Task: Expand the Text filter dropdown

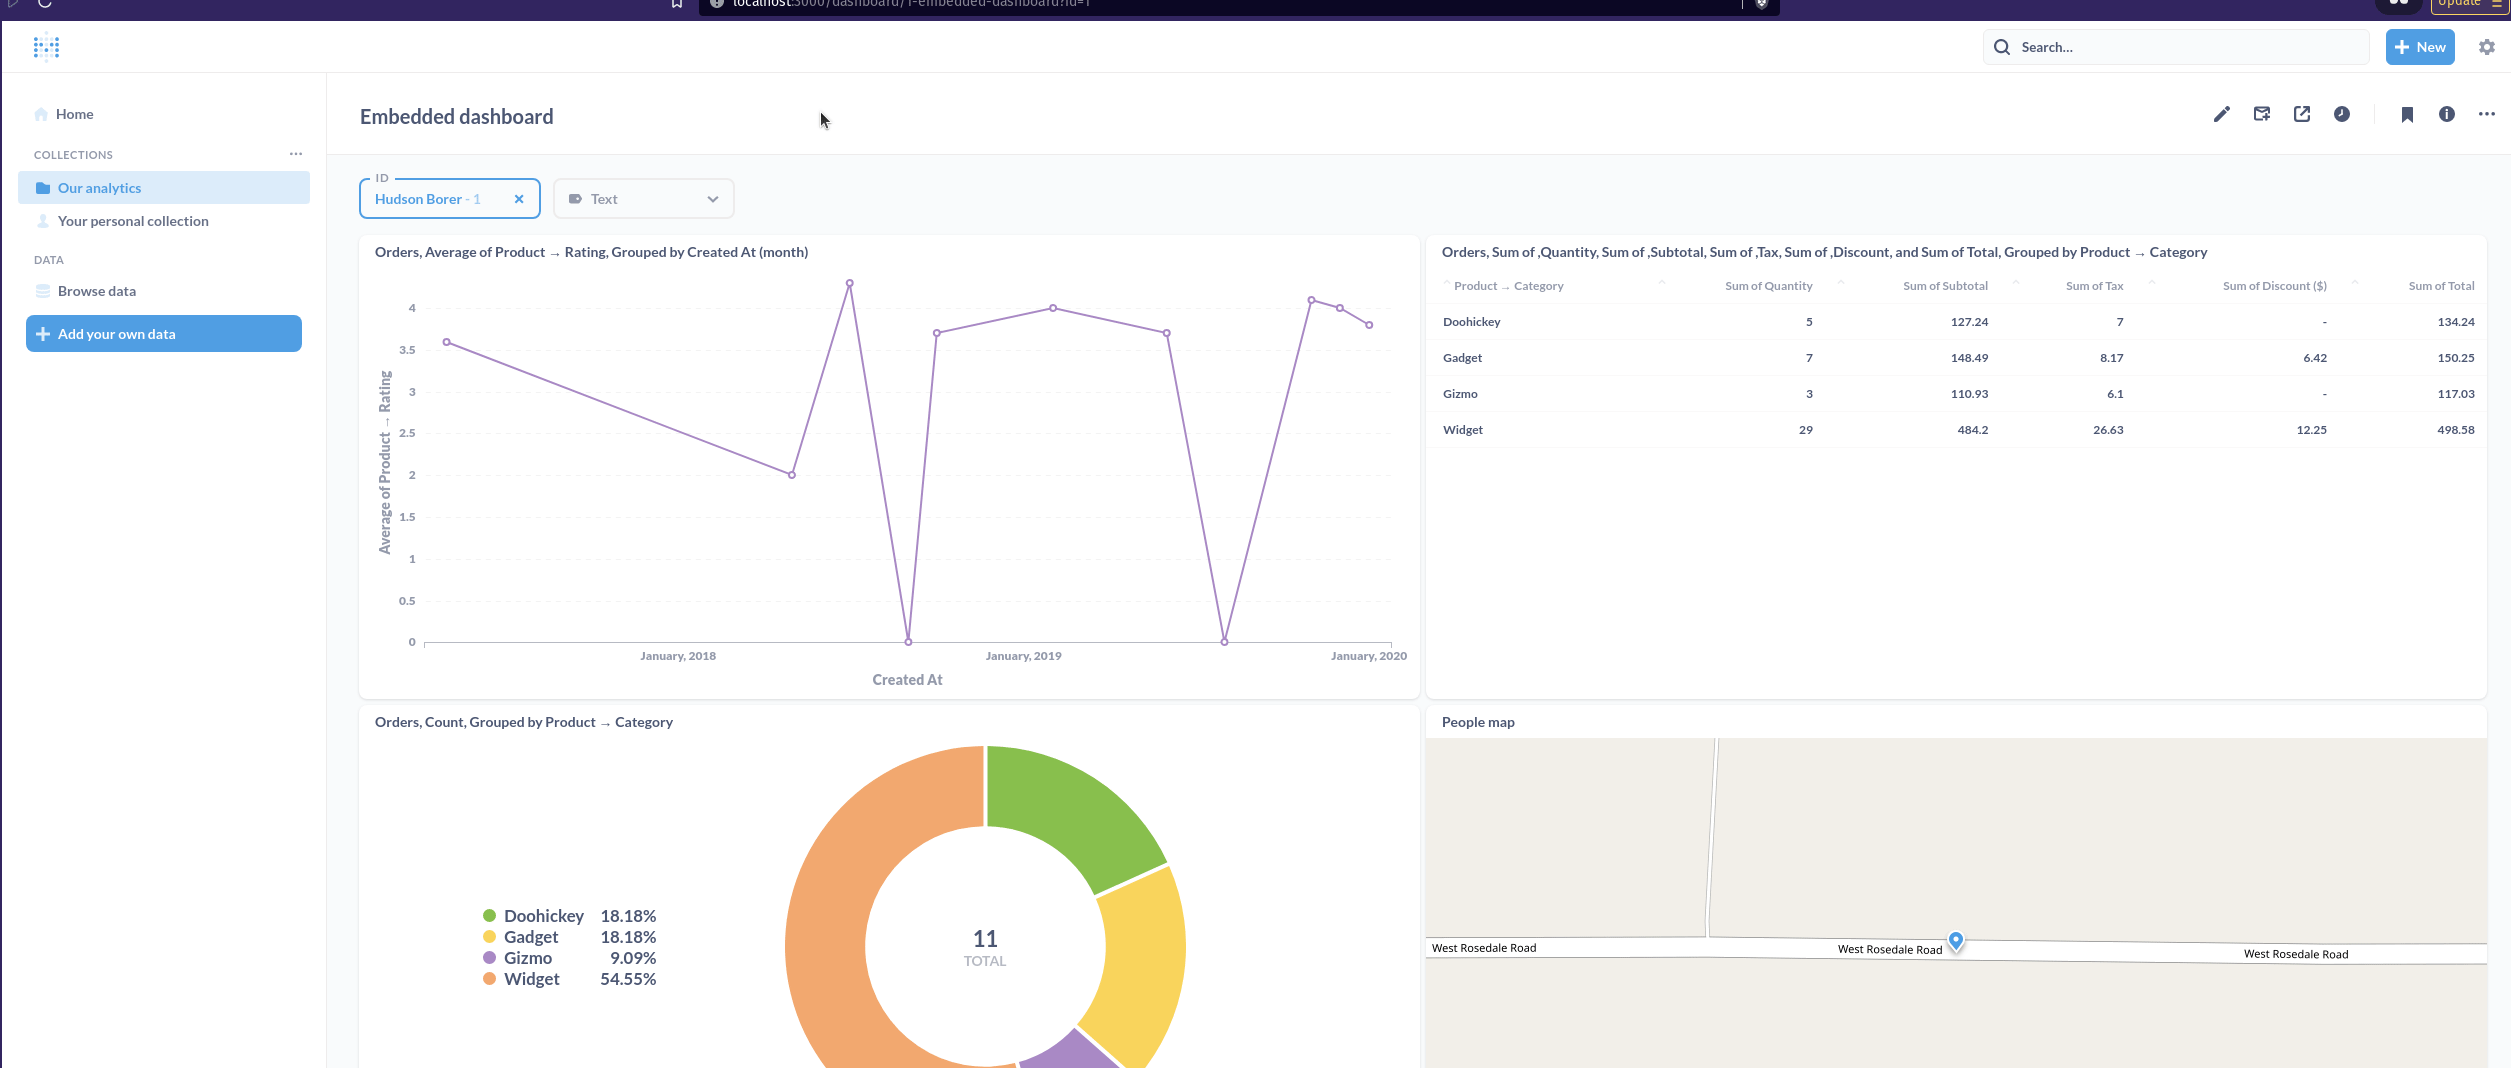Action: [x=712, y=198]
